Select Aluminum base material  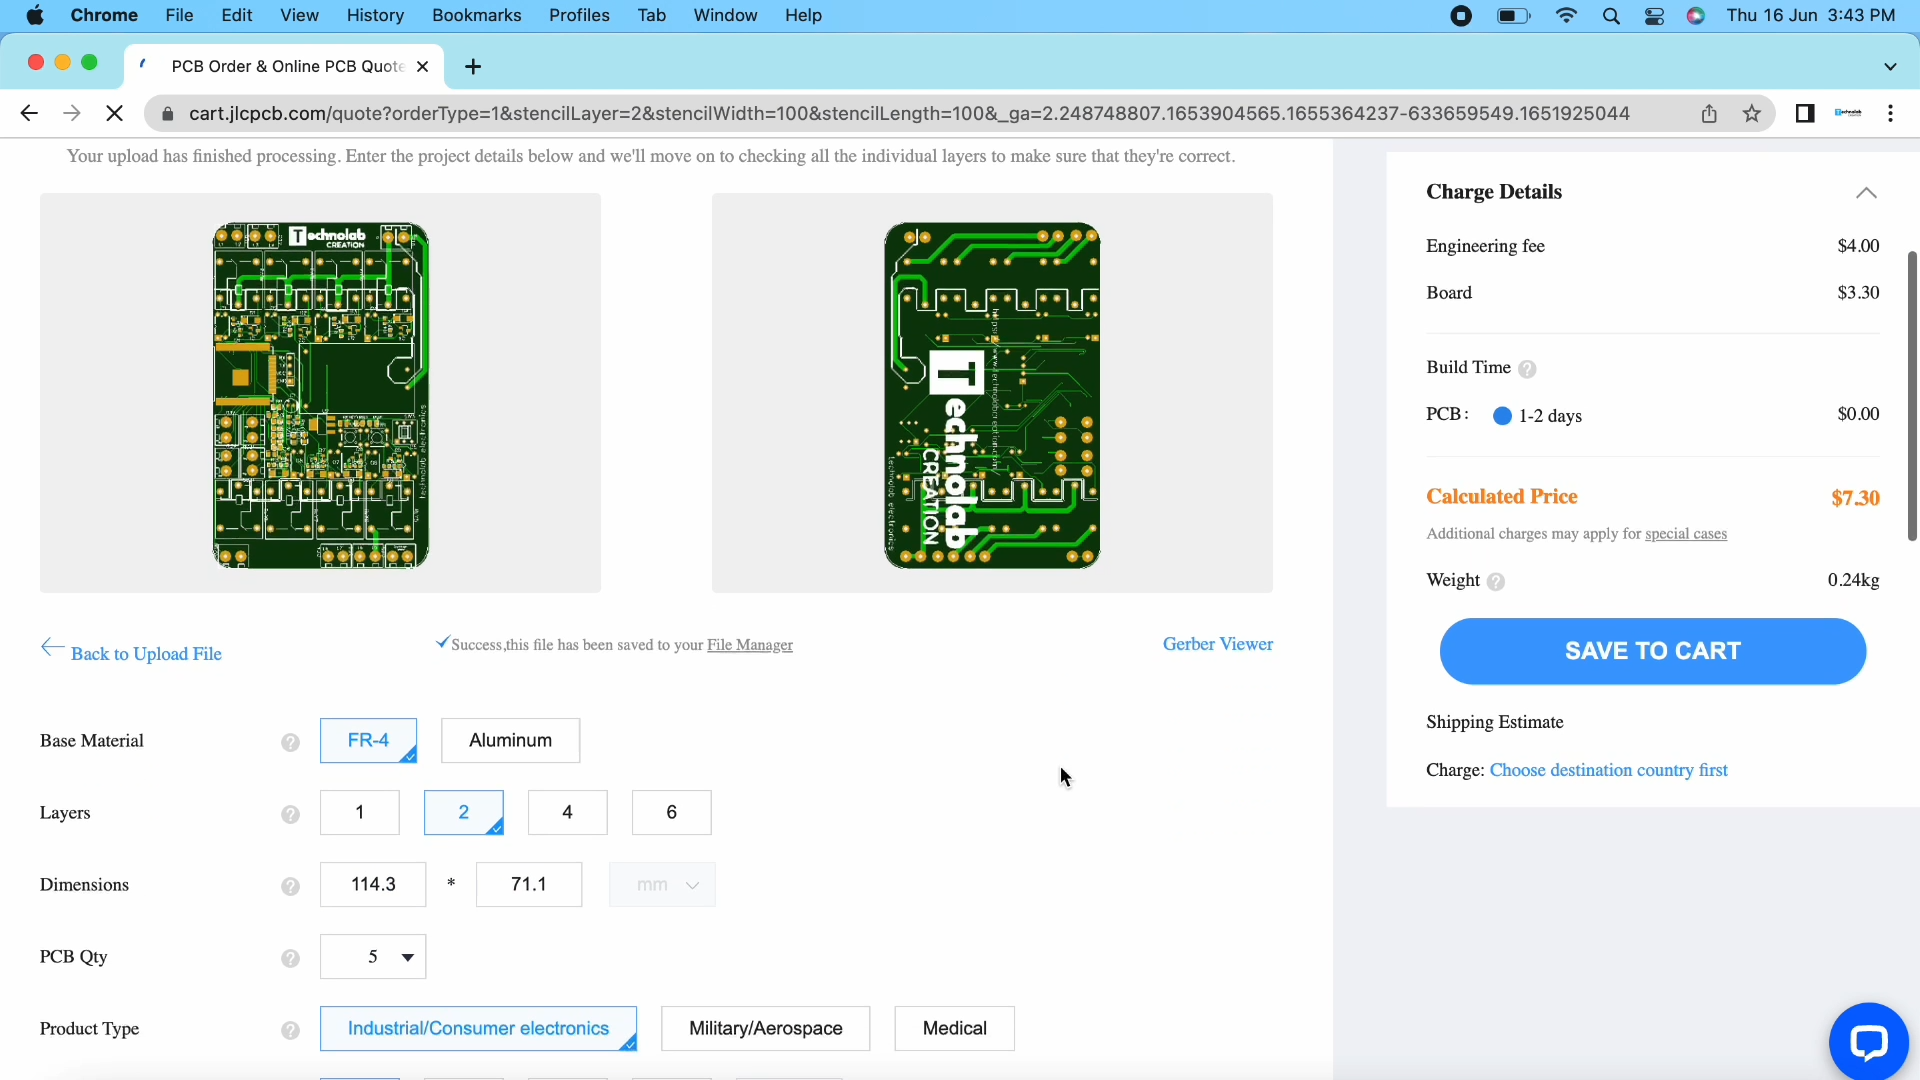pyautogui.click(x=510, y=740)
